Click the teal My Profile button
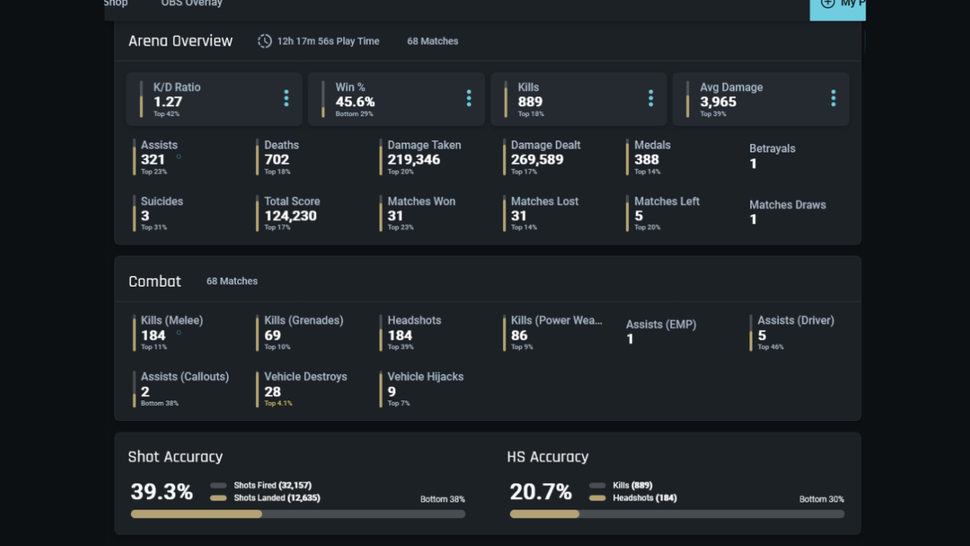Viewport: 970px width, 546px height. click(838, 6)
